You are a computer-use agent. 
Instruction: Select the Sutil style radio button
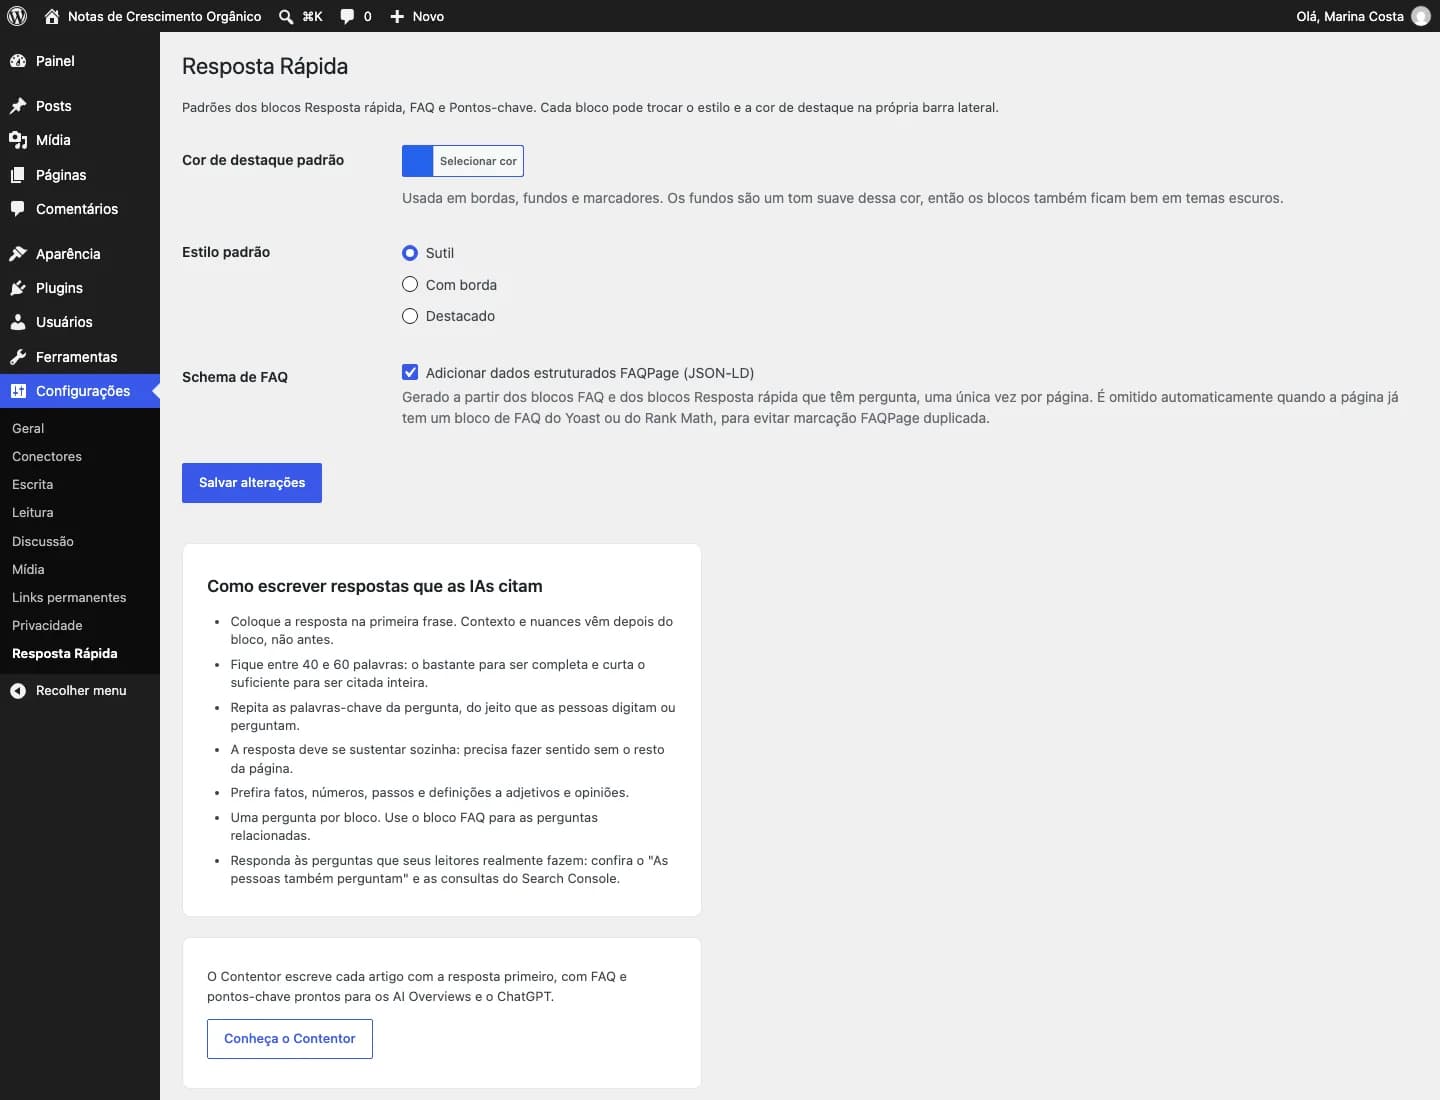point(410,253)
